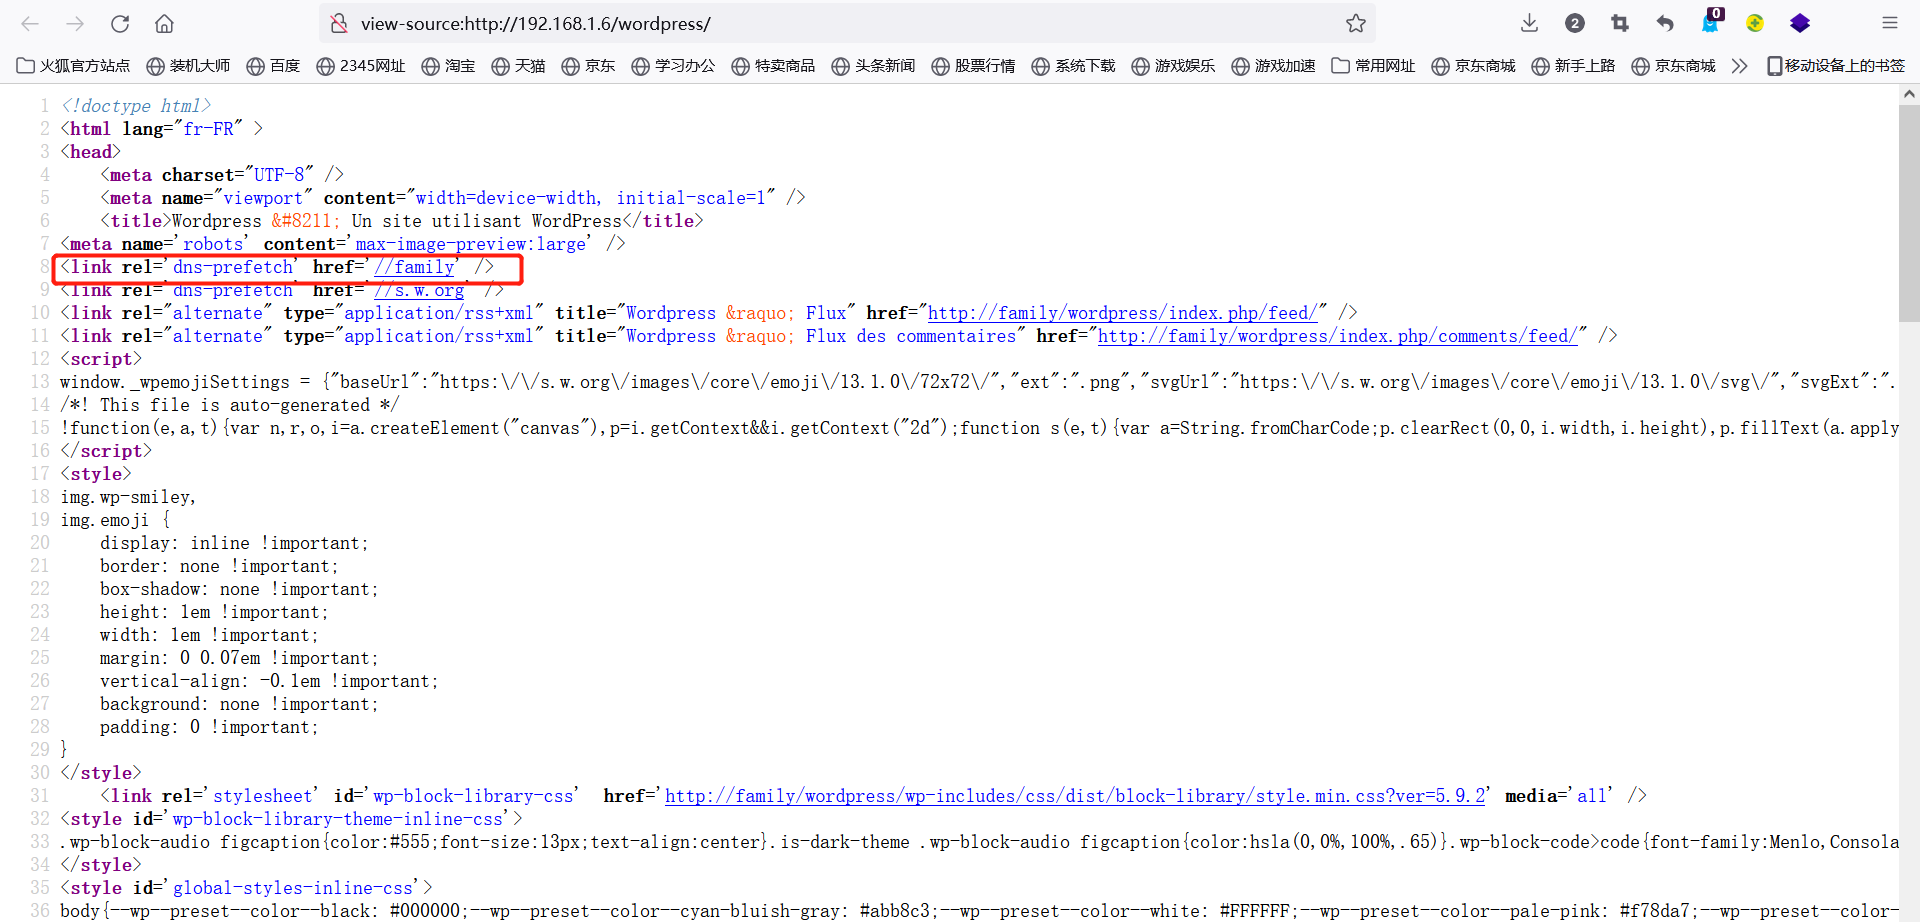This screenshot has height=922, width=1920.
Task: Click the 'global-styles-inline-css' style id
Action: tap(293, 888)
